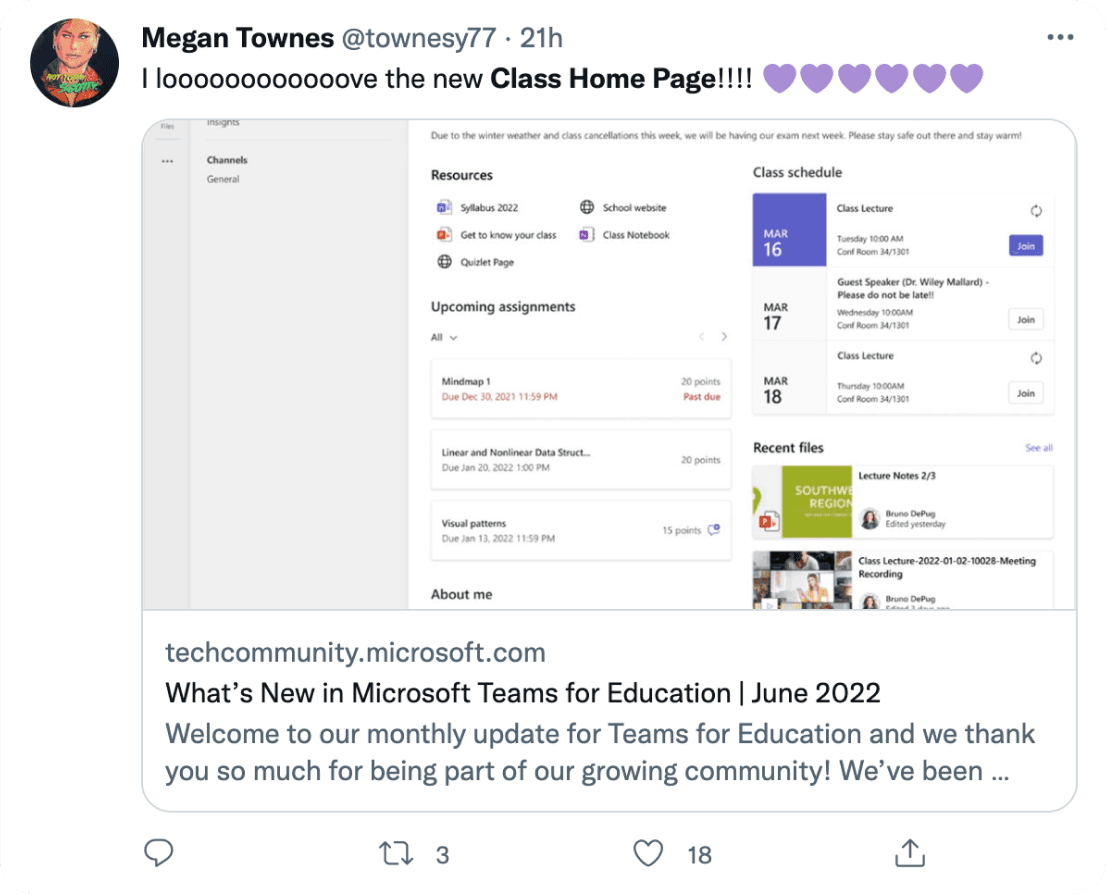
Task: Click the previous assignments chevron arrow
Action: (702, 337)
